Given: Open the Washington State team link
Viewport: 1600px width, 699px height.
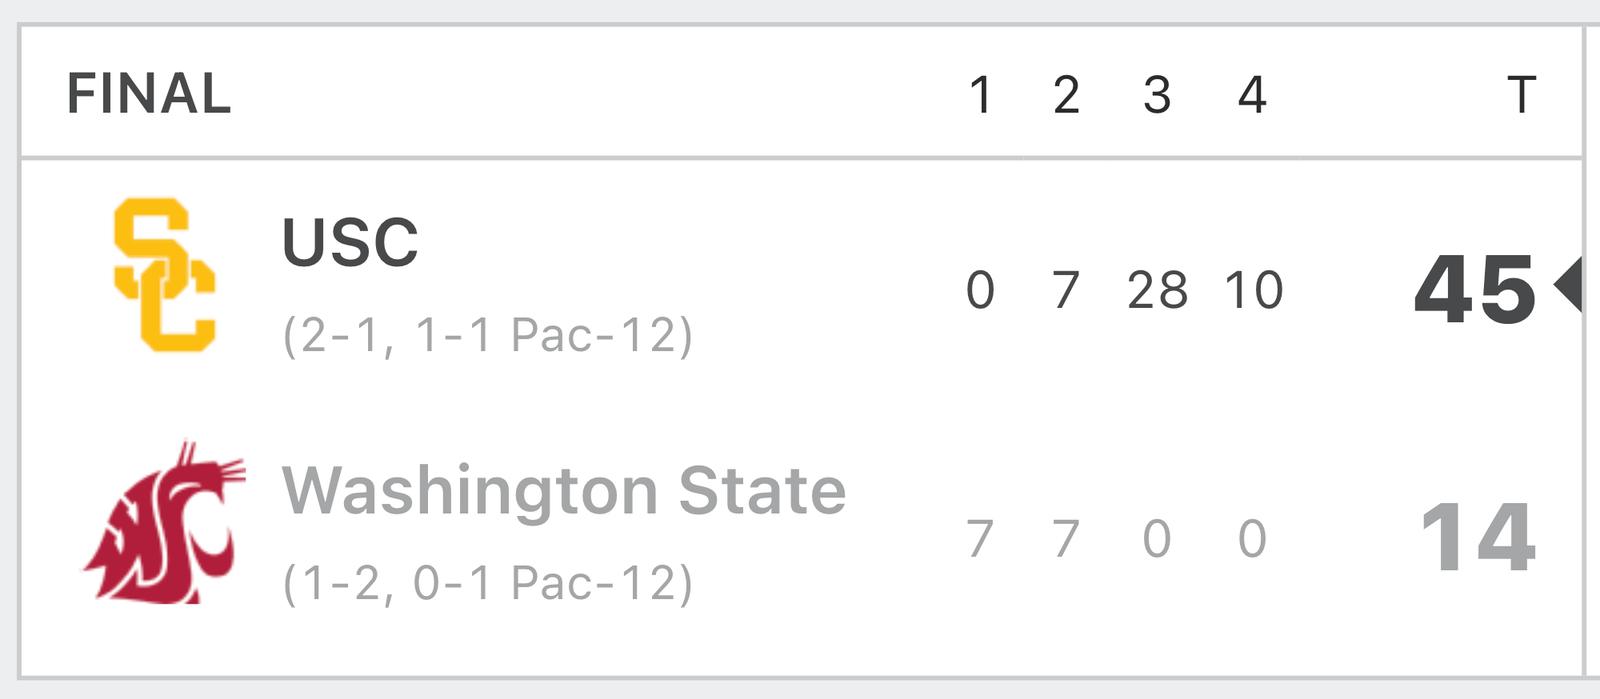Looking at the screenshot, I should (564, 490).
